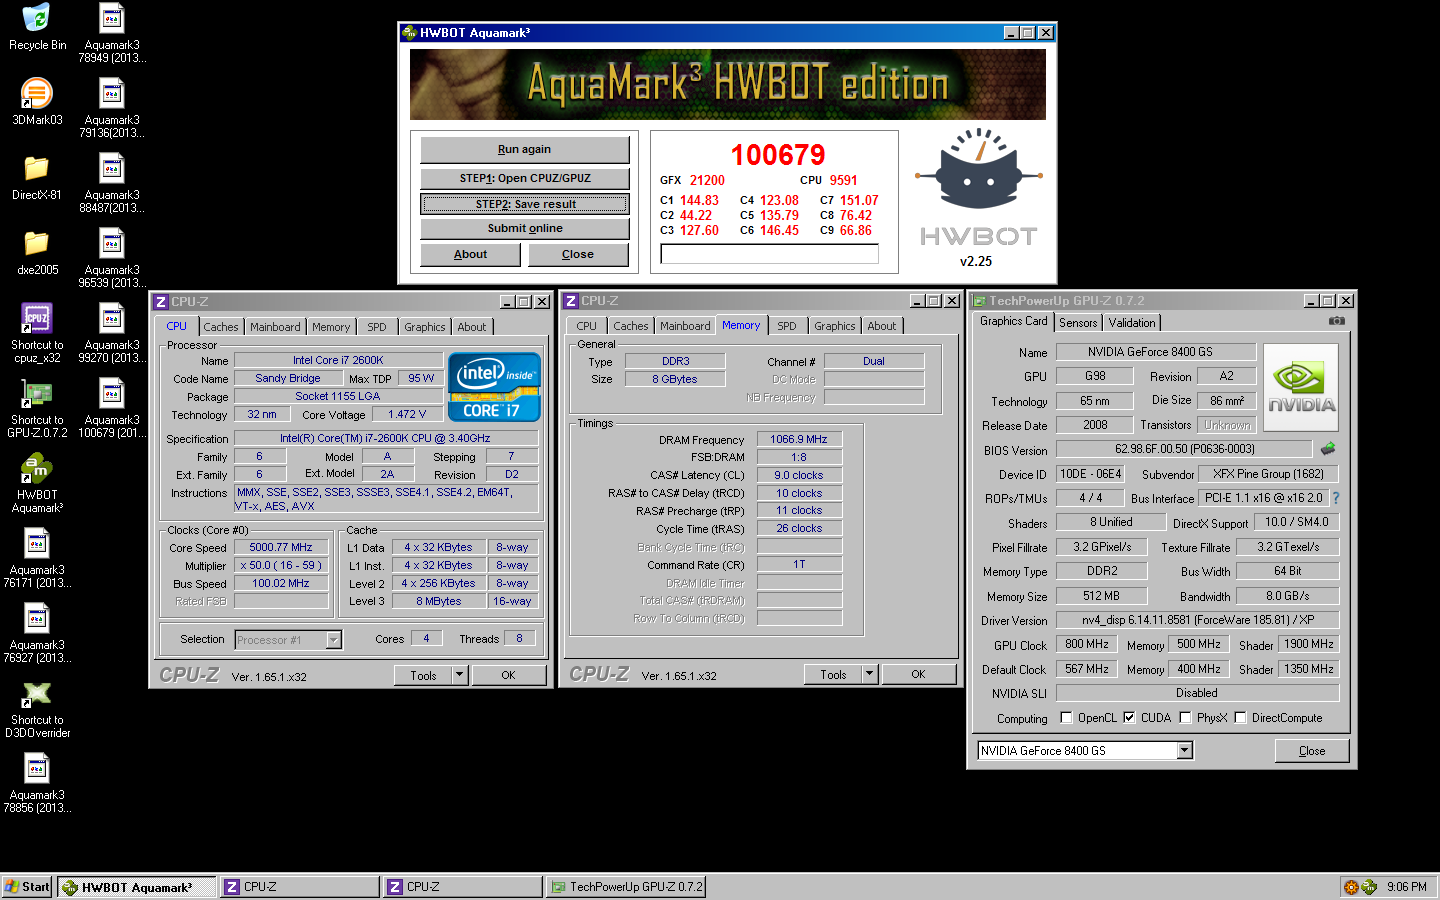Select the Aquamark3 79136 result file
Image resolution: width=1440 pixels, height=900 pixels.
[112, 109]
